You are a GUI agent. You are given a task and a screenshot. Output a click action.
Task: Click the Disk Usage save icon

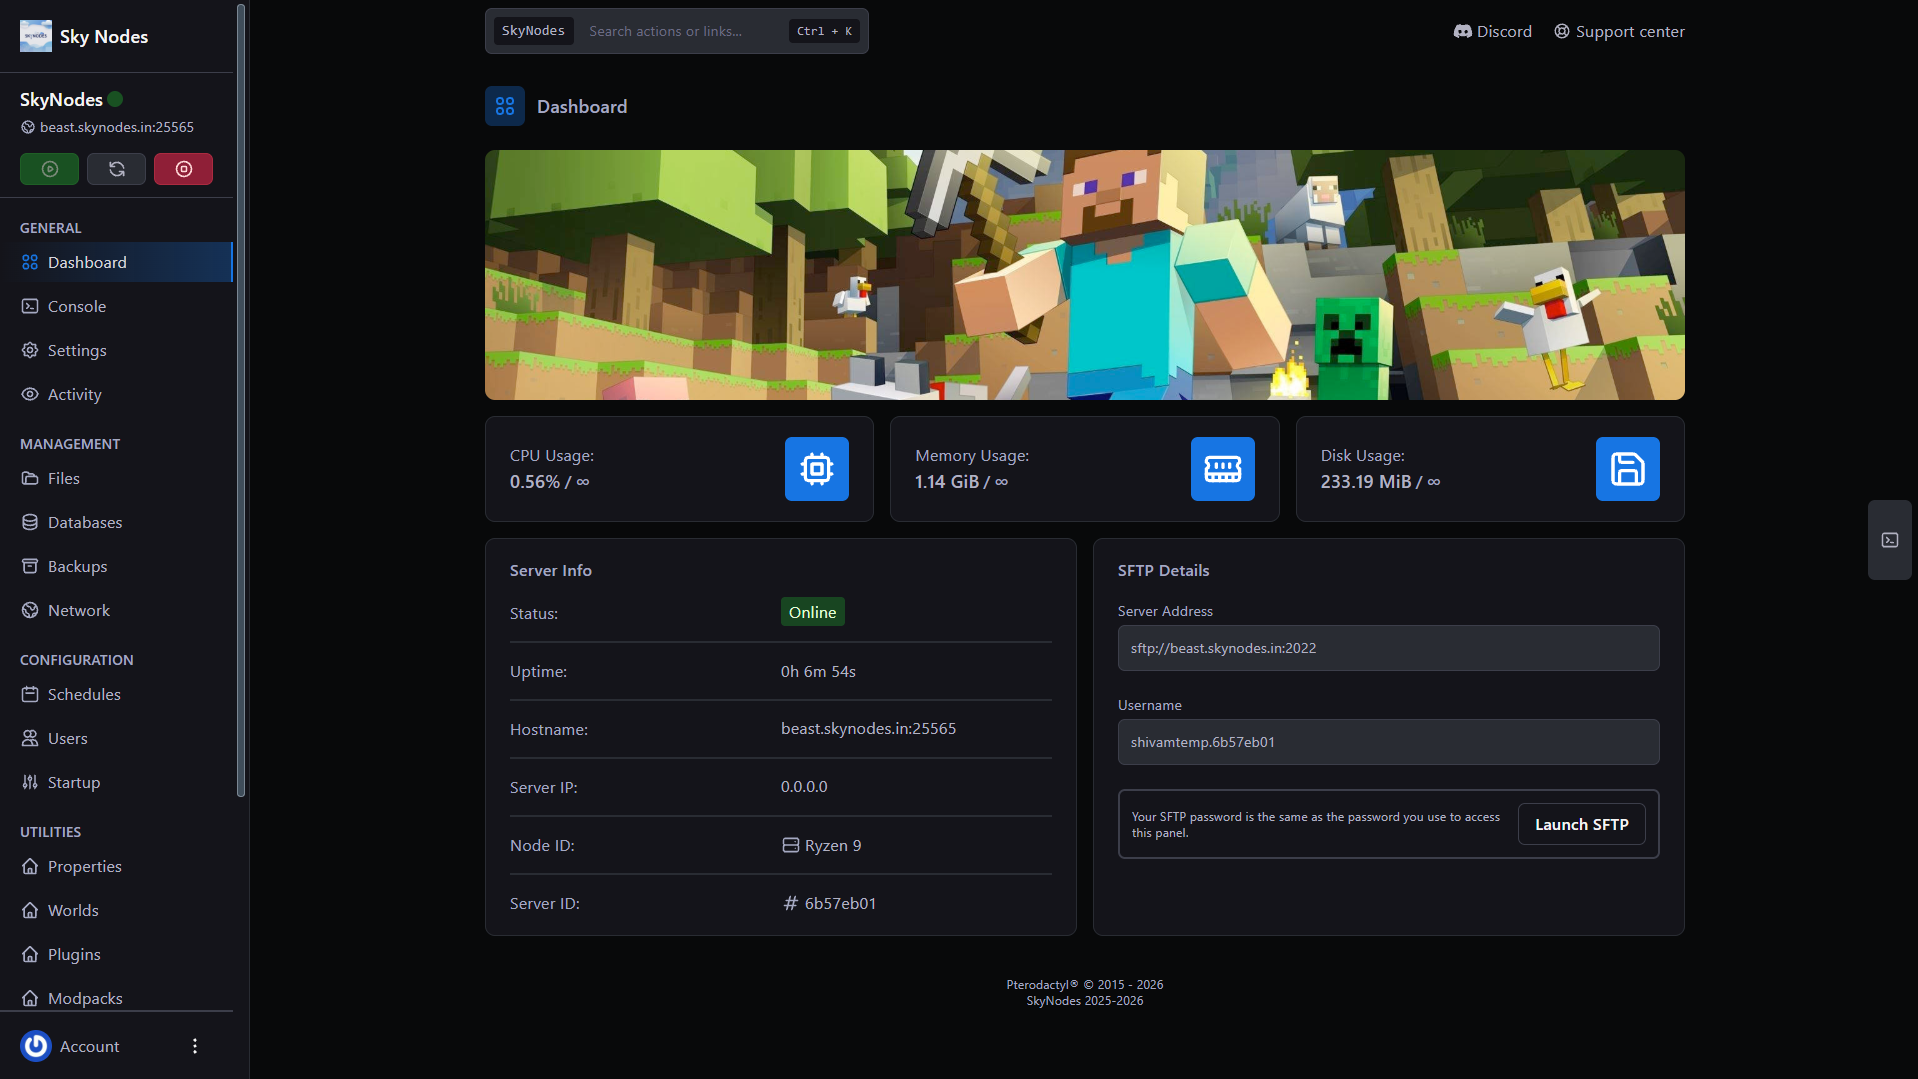pyautogui.click(x=1628, y=469)
